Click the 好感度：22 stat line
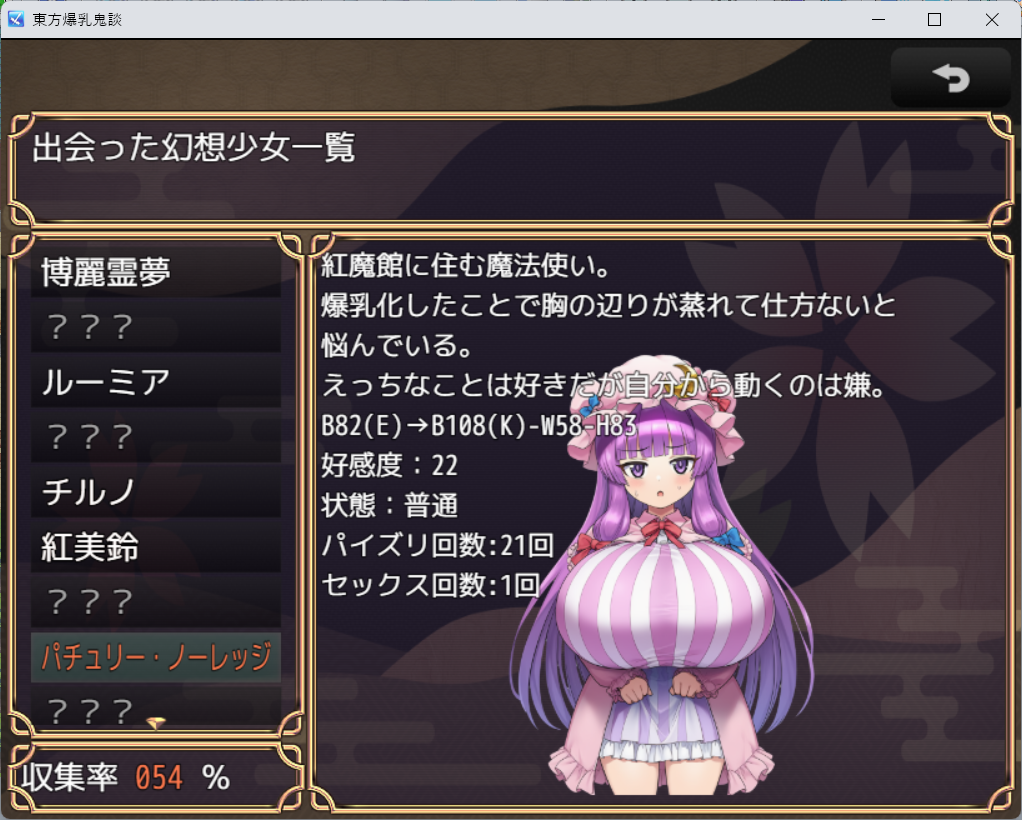Screen dimensions: 1022x820 tap(389, 465)
